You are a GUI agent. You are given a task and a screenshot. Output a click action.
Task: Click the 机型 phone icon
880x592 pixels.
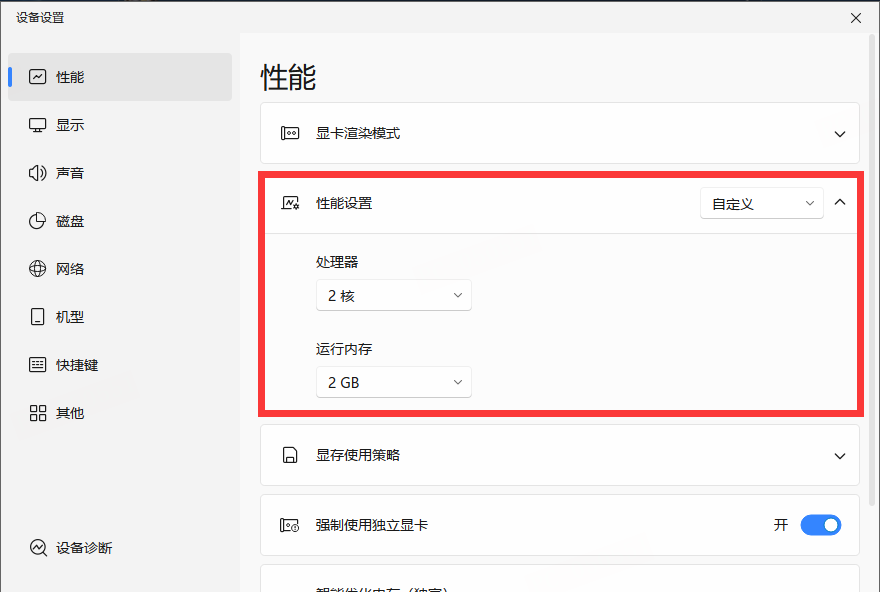38,317
